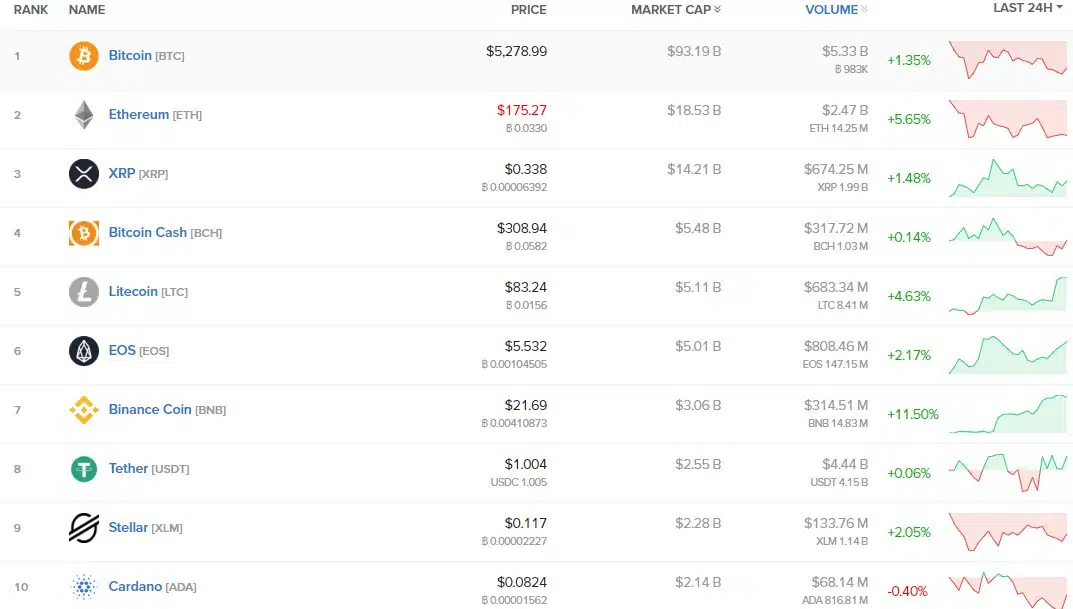Open Tether's 24h sparkline chart
The width and height of the screenshot is (1073, 609).
pyautogui.click(x=1007, y=473)
